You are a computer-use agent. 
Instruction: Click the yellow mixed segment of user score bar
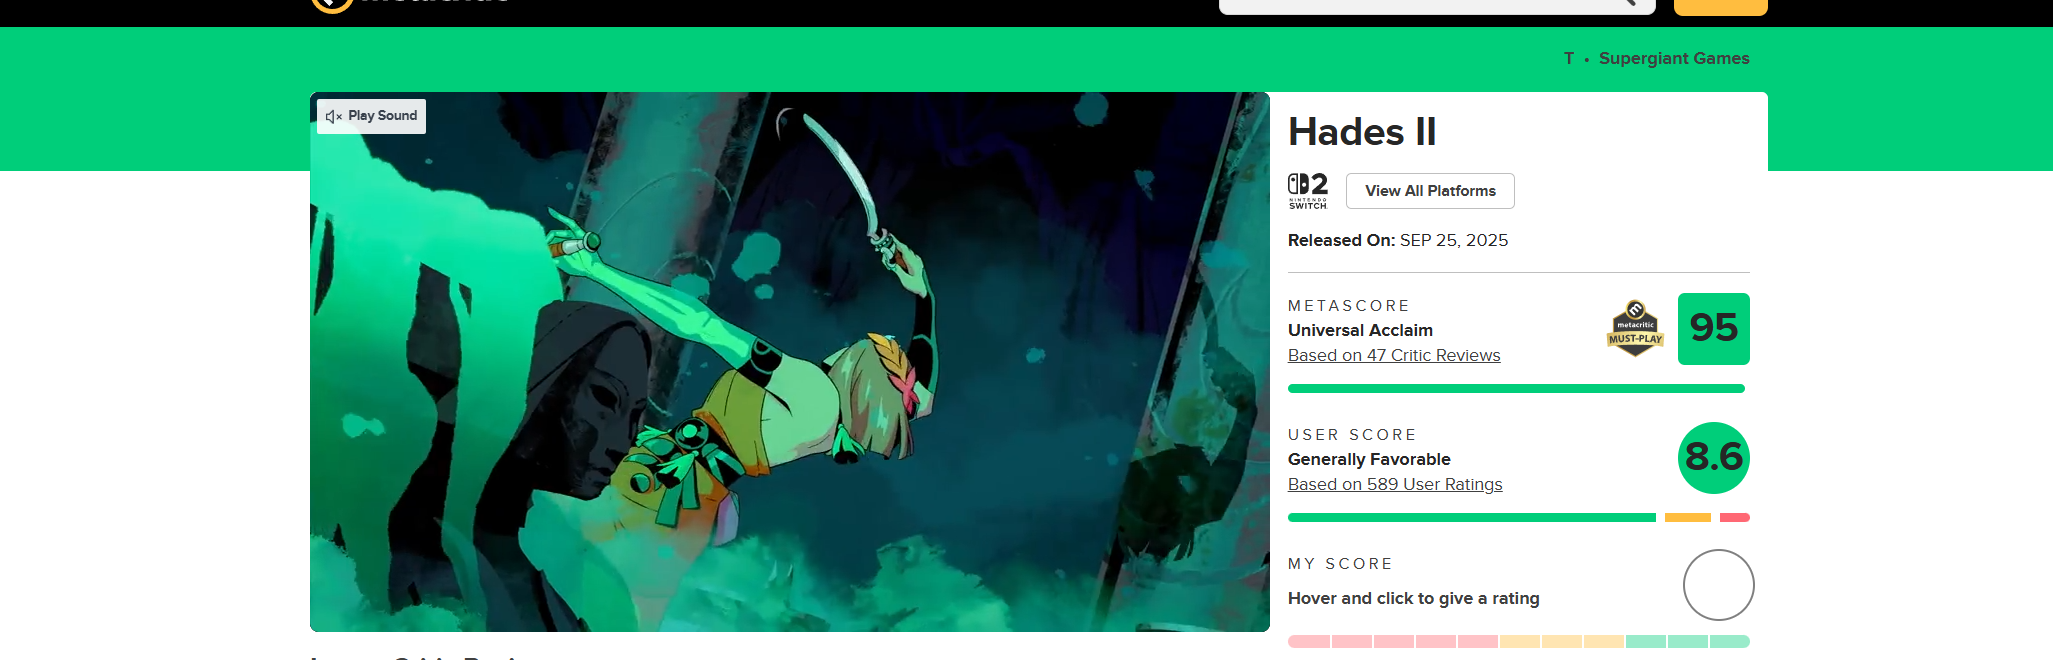[x=1688, y=517]
